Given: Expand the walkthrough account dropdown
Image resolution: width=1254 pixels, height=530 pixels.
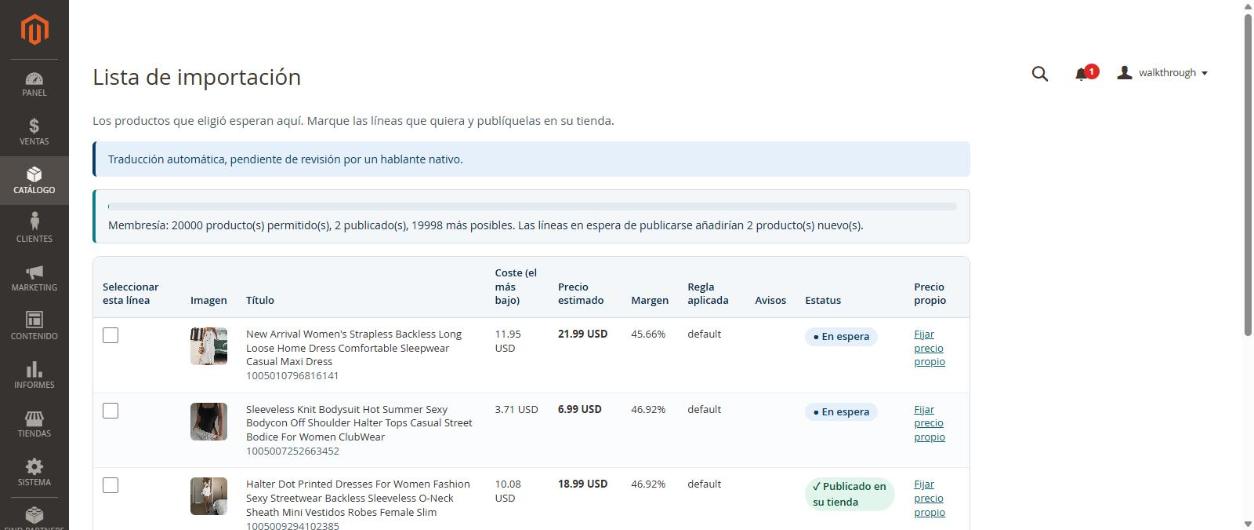Looking at the screenshot, I should coord(1162,73).
